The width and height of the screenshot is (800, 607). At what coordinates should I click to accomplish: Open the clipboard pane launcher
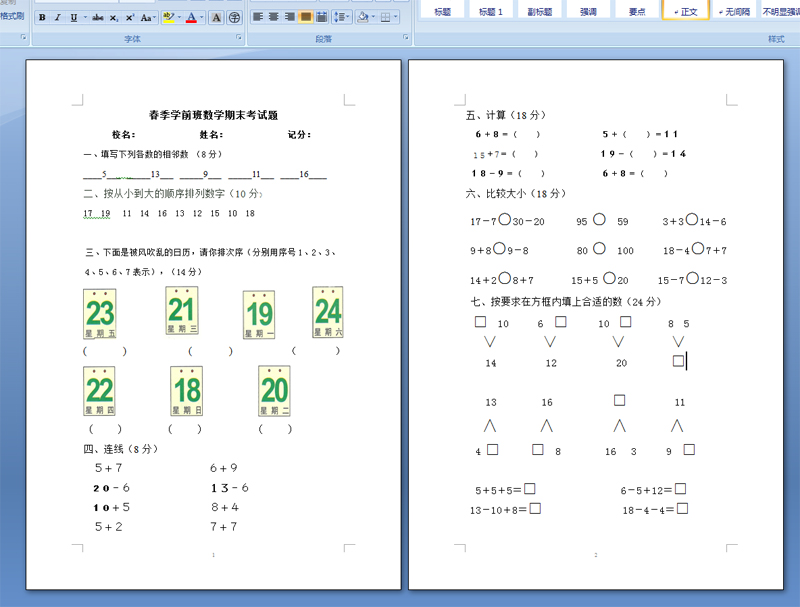click(23, 37)
